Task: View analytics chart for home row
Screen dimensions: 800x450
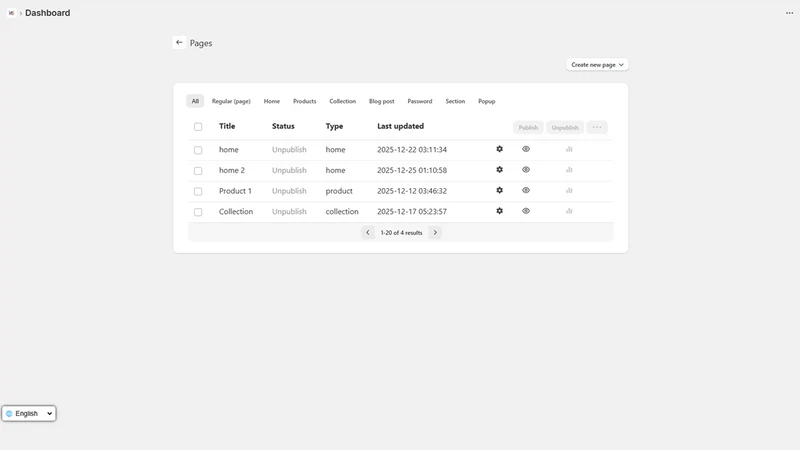Action: (569, 149)
